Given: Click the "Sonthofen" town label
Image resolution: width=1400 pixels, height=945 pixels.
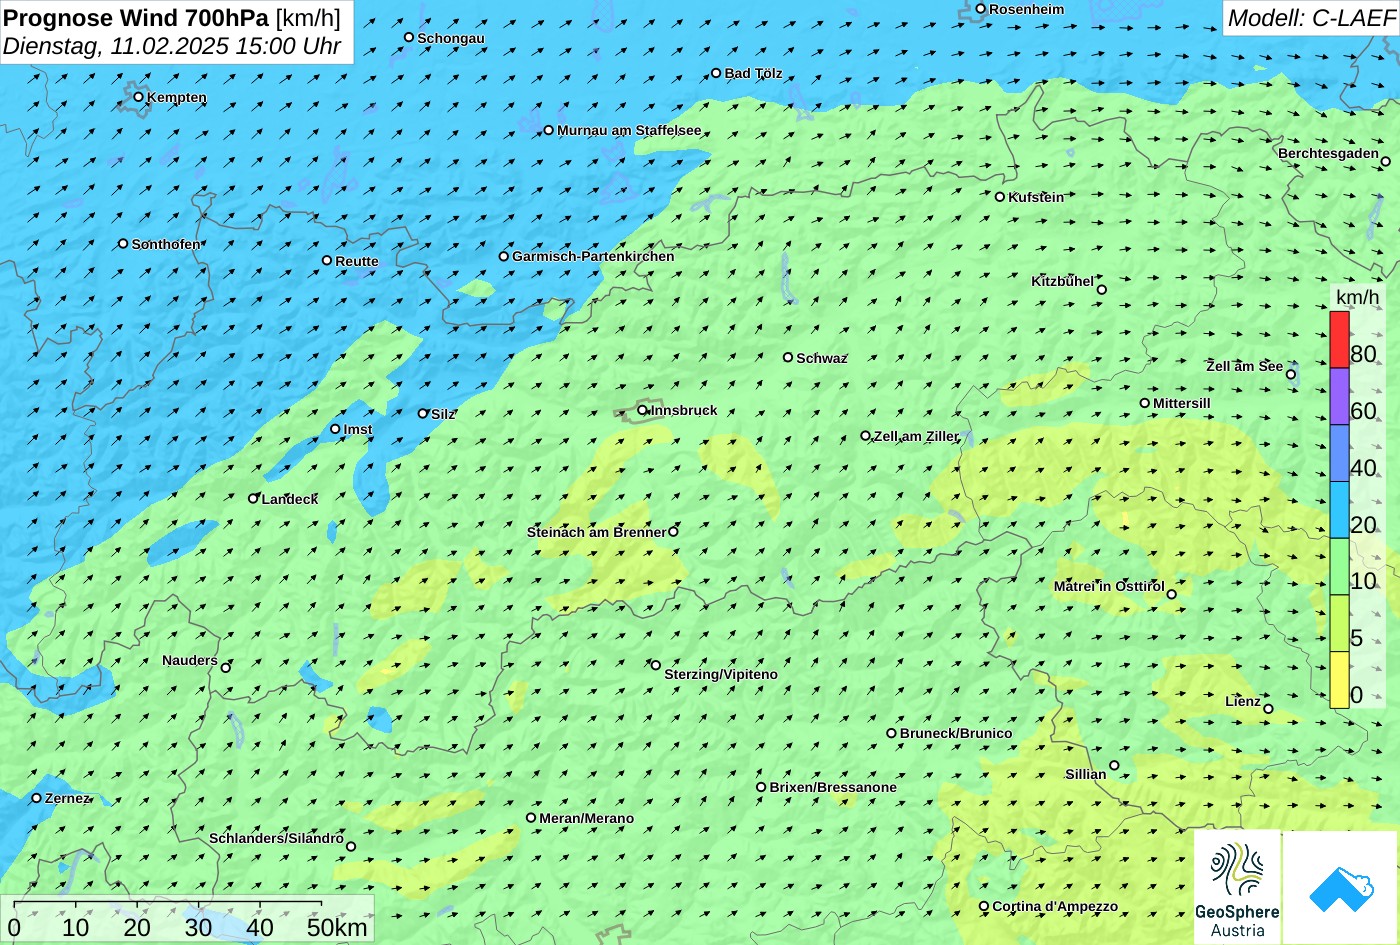Looking at the screenshot, I should coord(166,244).
